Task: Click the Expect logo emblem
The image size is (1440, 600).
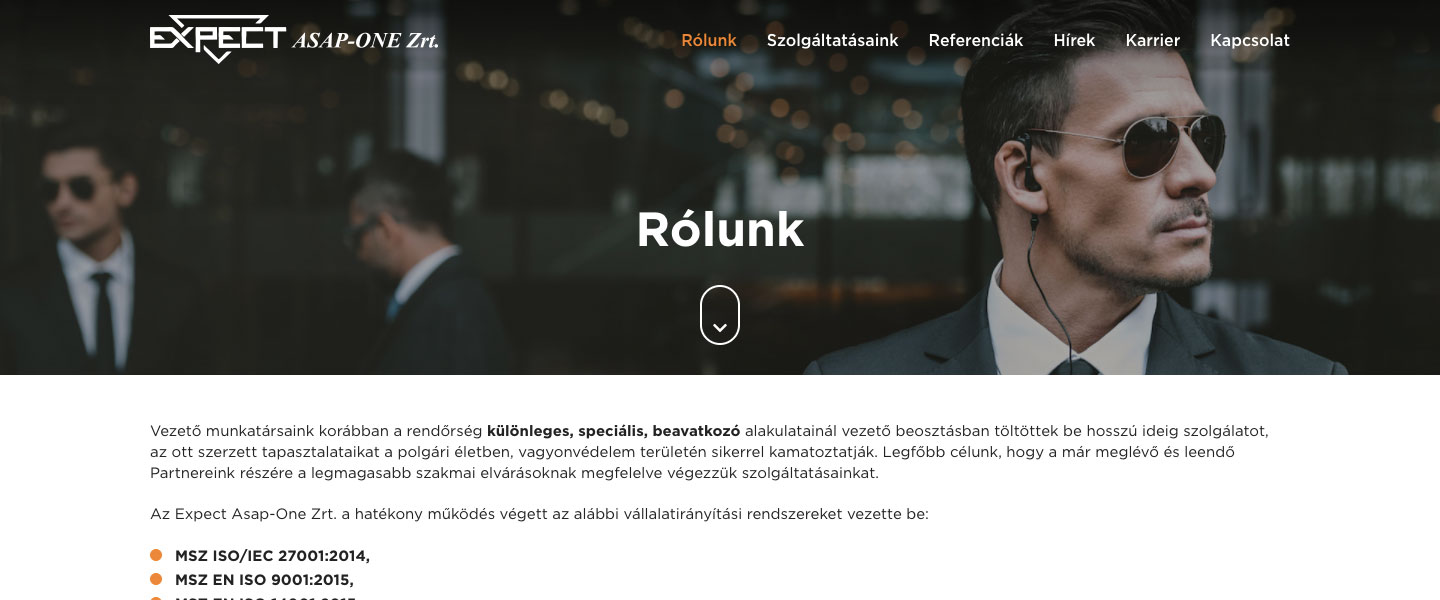Action: click(218, 39)
